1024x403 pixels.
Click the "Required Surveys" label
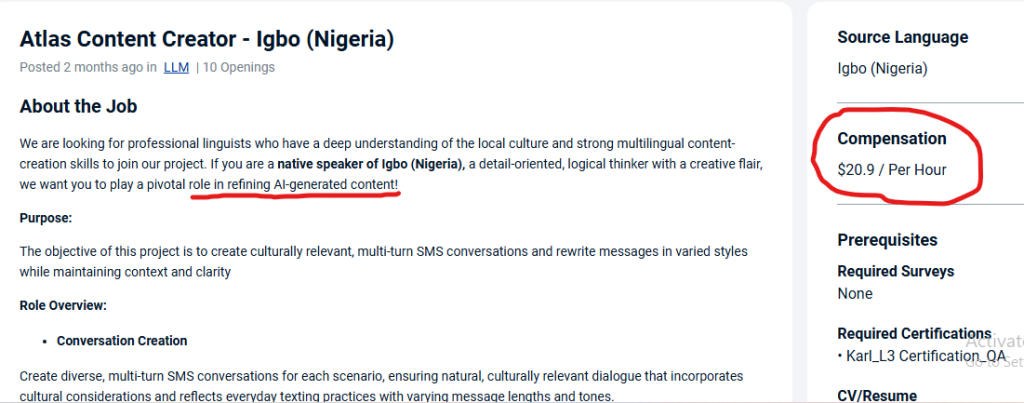point(895,271)
